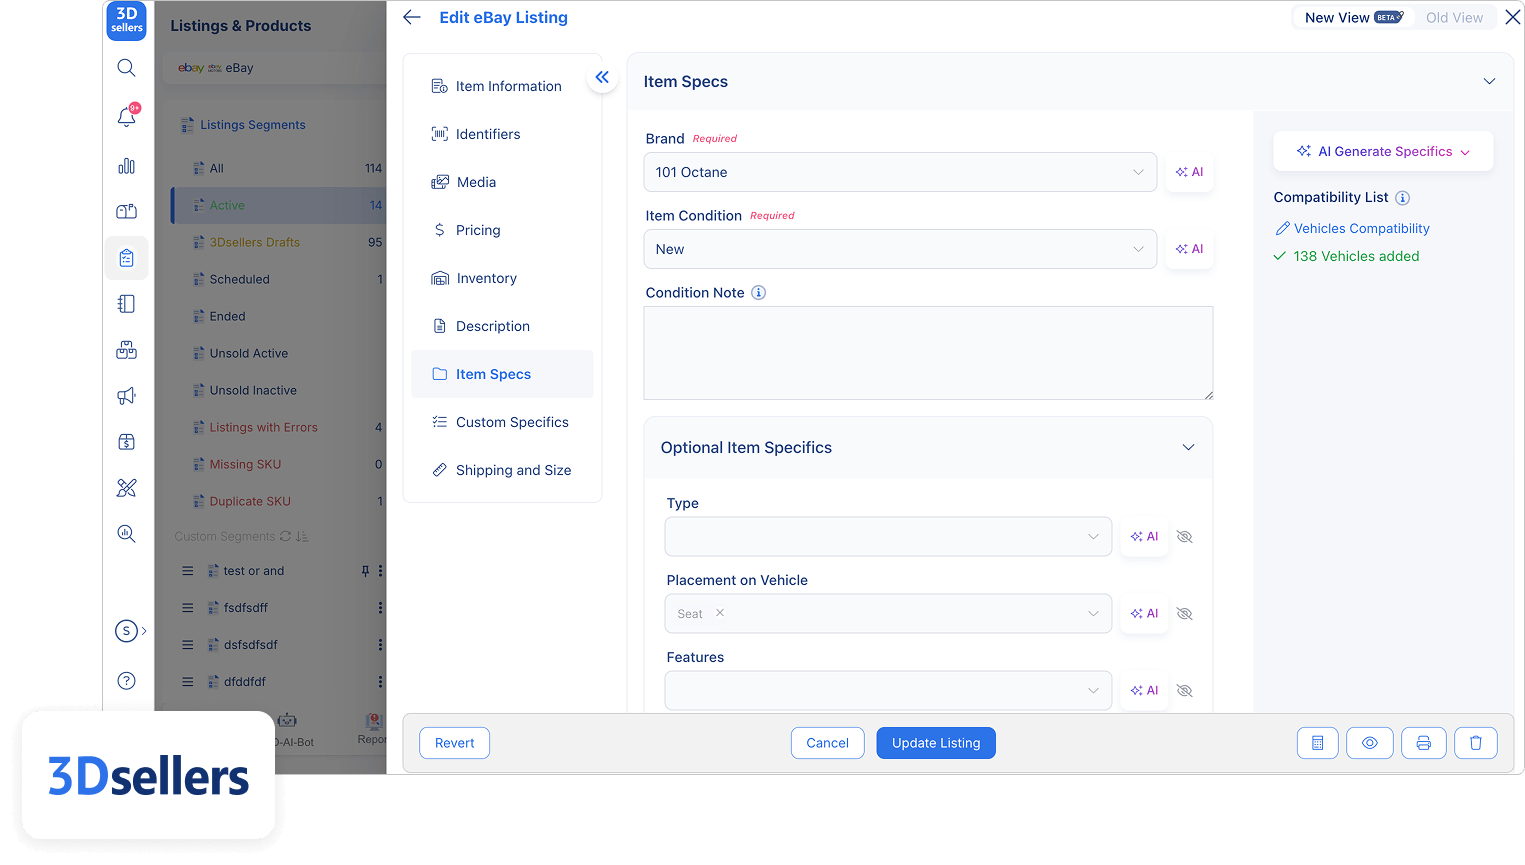Switch to New View
1525x865 pixels.
[x=1354, y=18]
